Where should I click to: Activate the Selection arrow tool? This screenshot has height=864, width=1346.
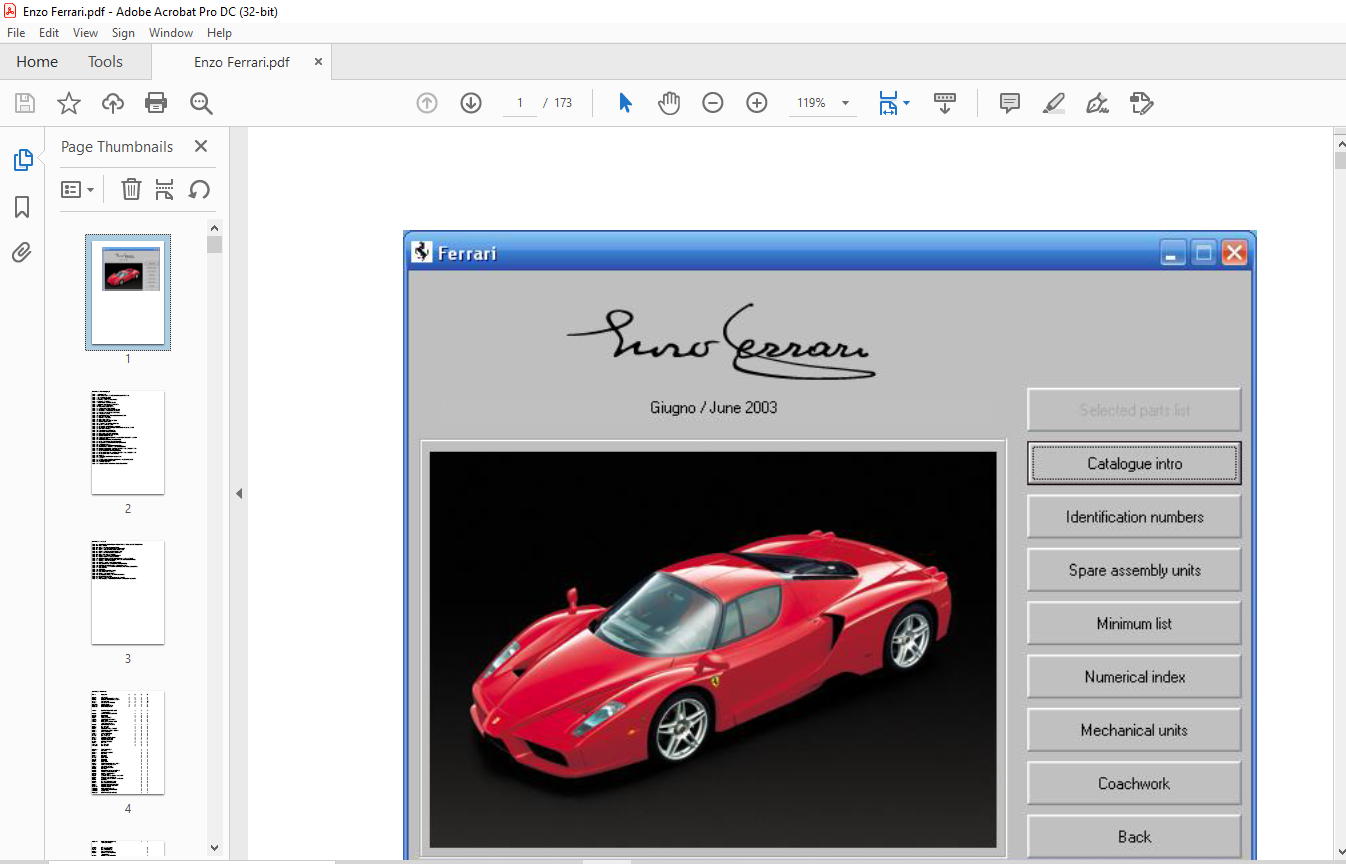pyautogui.click(x=625, y=103)
